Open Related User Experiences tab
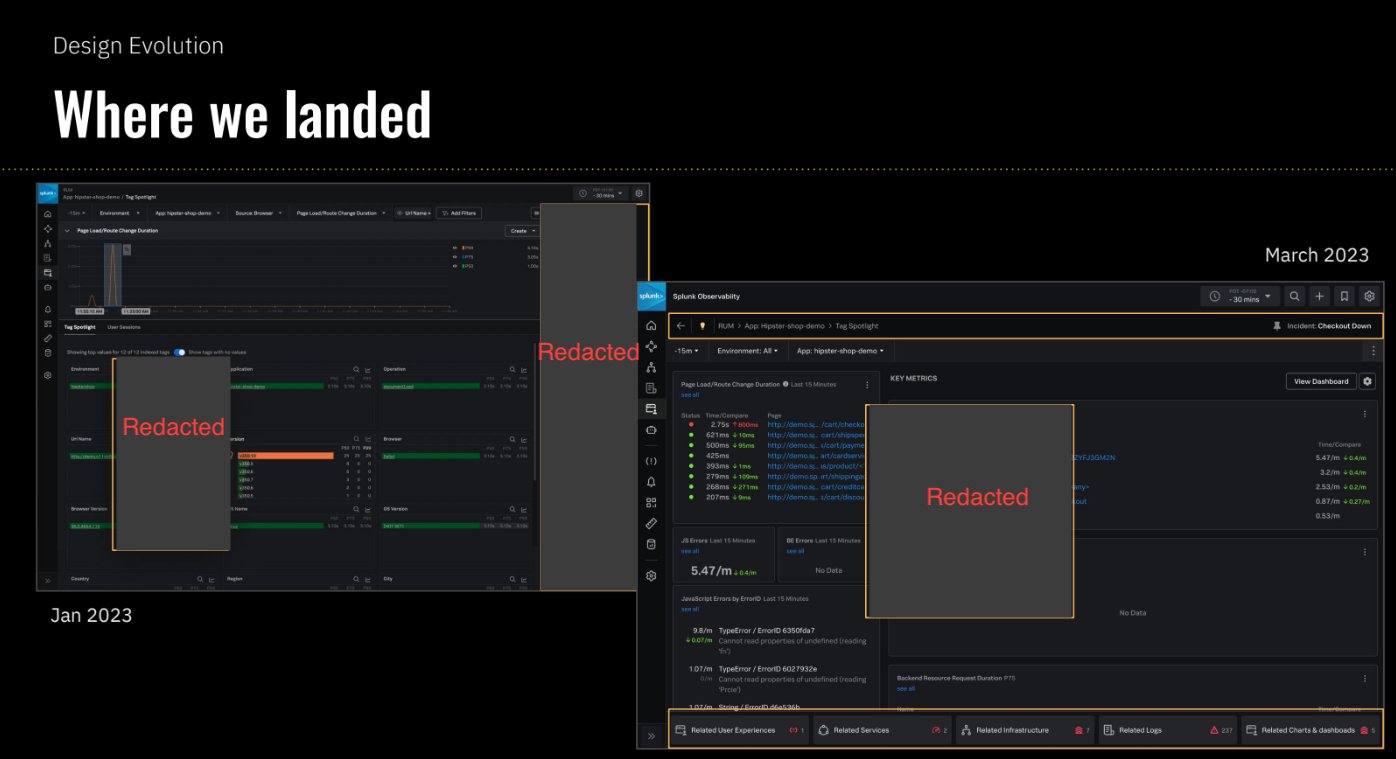The image size is (1396, 759). [739, 730]
